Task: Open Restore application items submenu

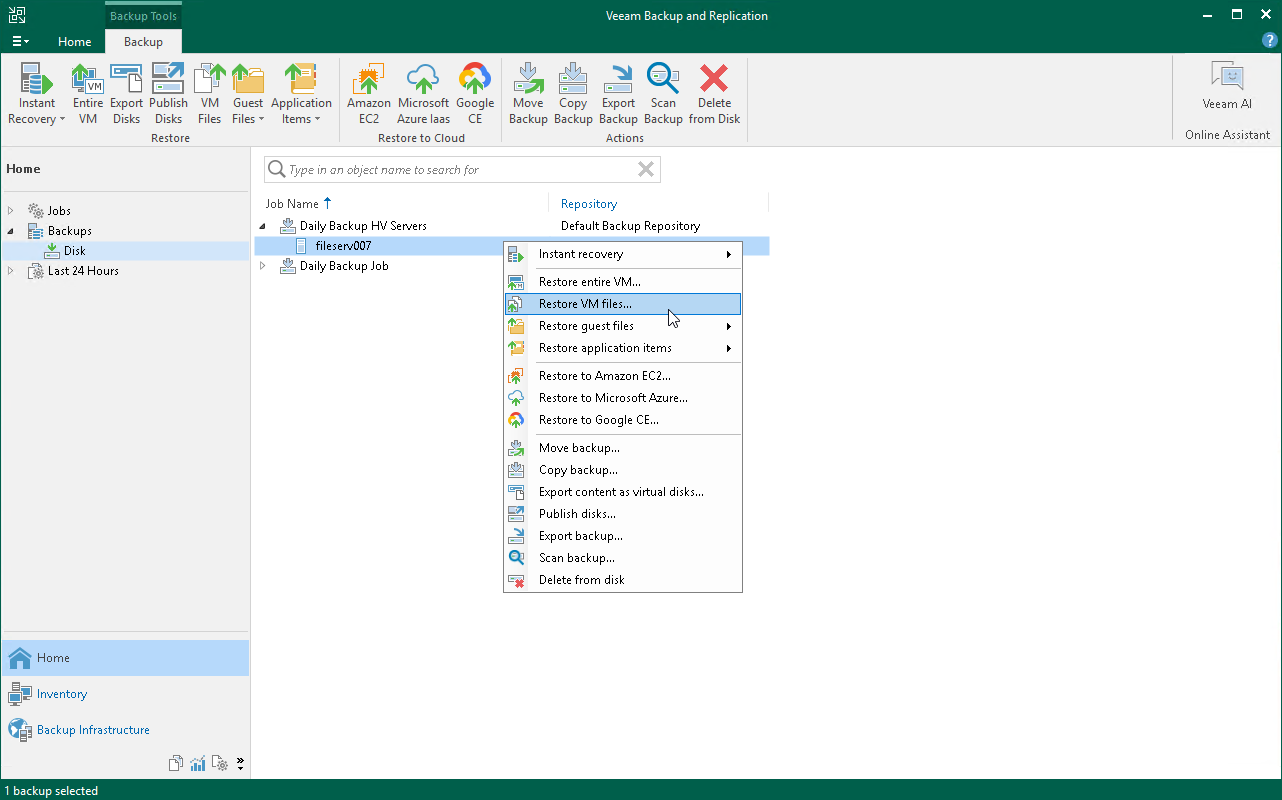Action: 623,348
